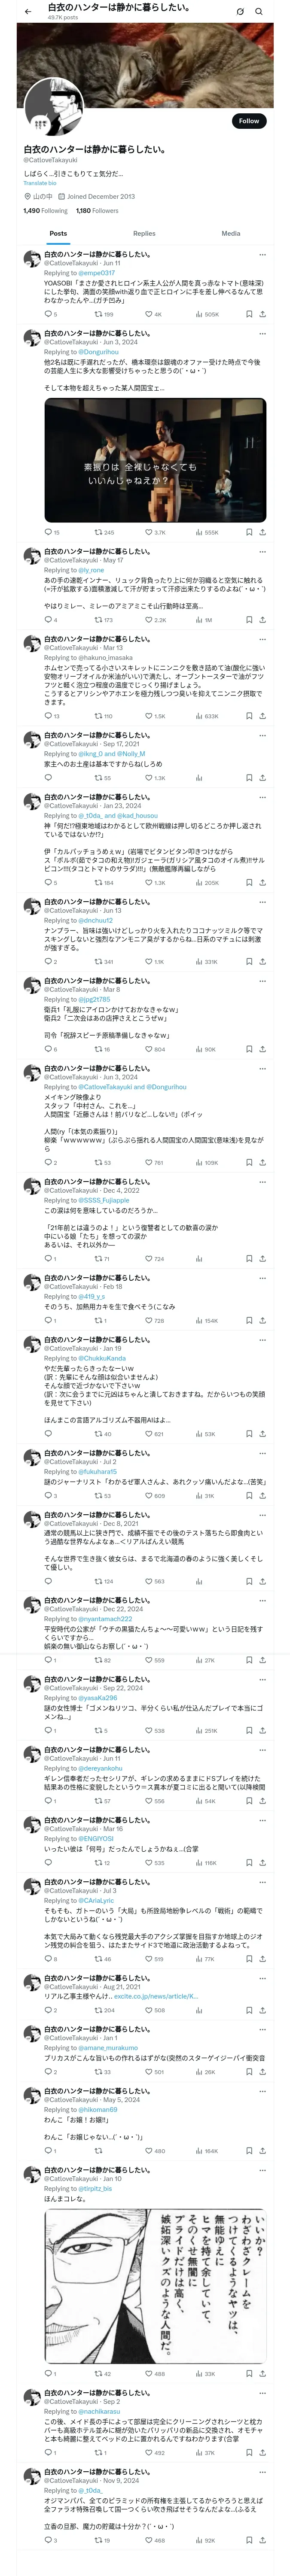Click the Follow button
Viewport: 290px width, 2576px height.
pyautogui.click(x=248, y=121)
